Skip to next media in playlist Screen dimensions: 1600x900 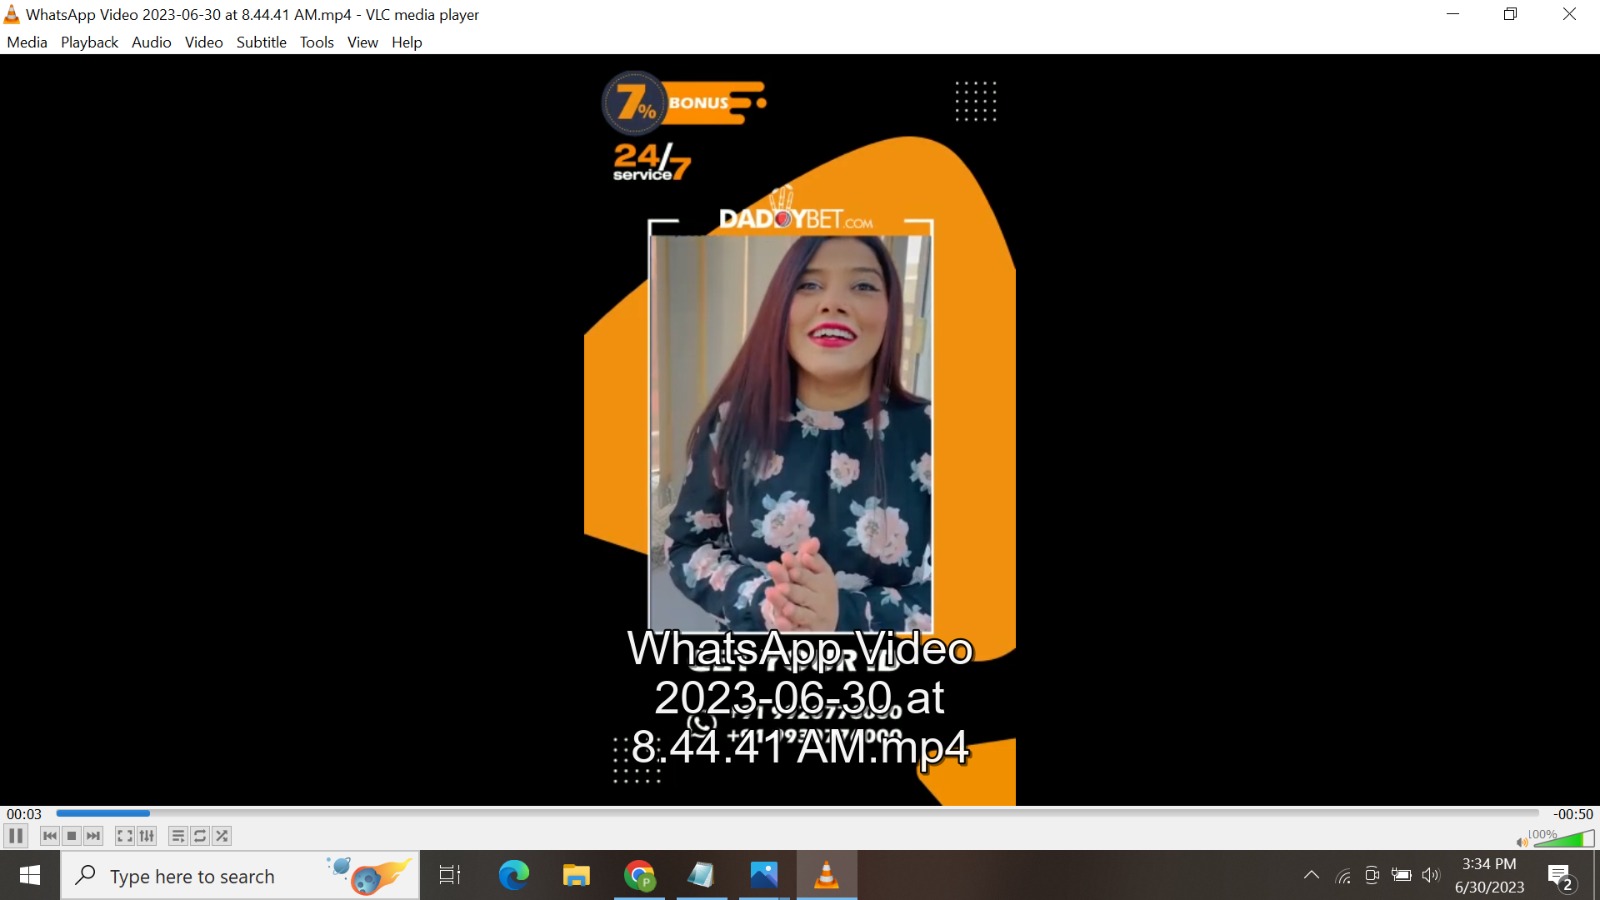[x=93, y=836]
